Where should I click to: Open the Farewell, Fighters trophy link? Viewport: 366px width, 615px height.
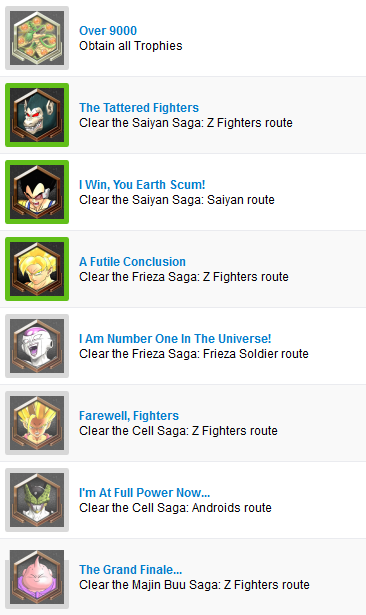pos(129,415)
